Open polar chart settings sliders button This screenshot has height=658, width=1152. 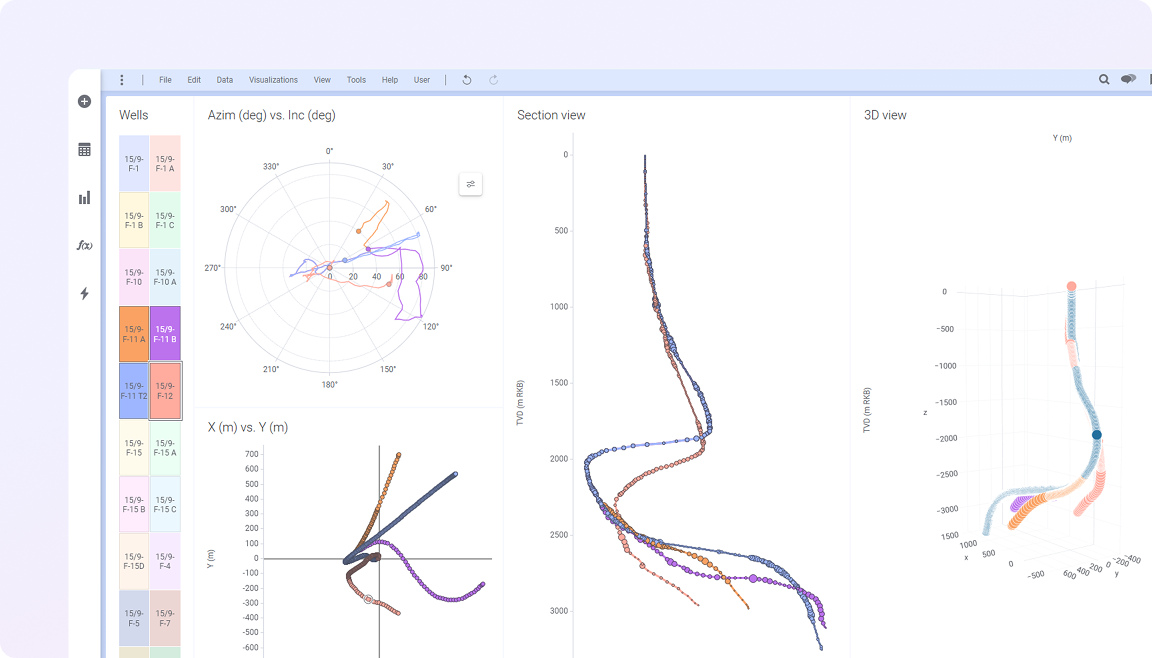click(x=470, y=184)
